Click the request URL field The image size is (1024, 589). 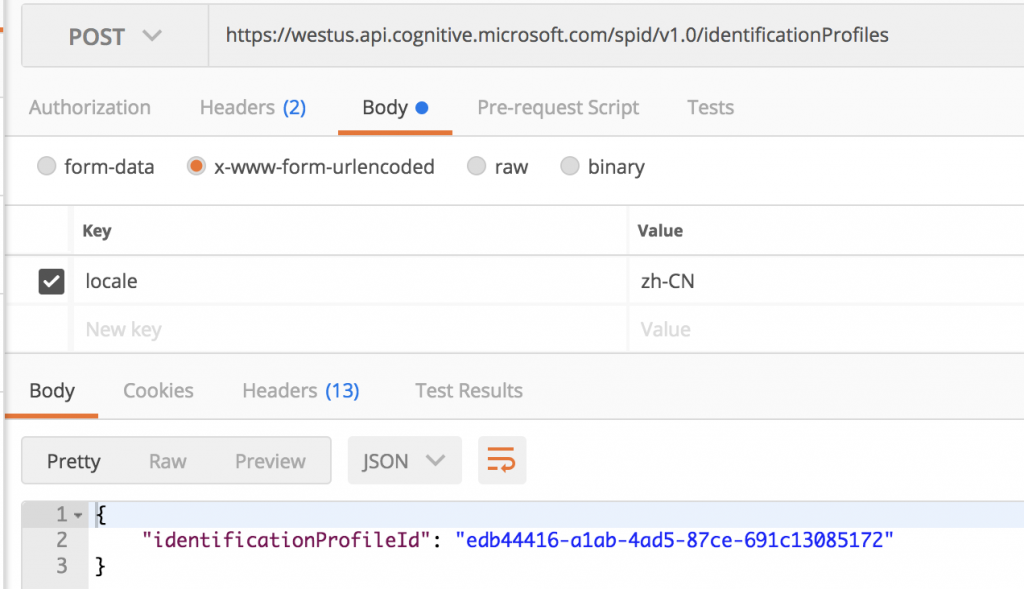click(600, 36)
